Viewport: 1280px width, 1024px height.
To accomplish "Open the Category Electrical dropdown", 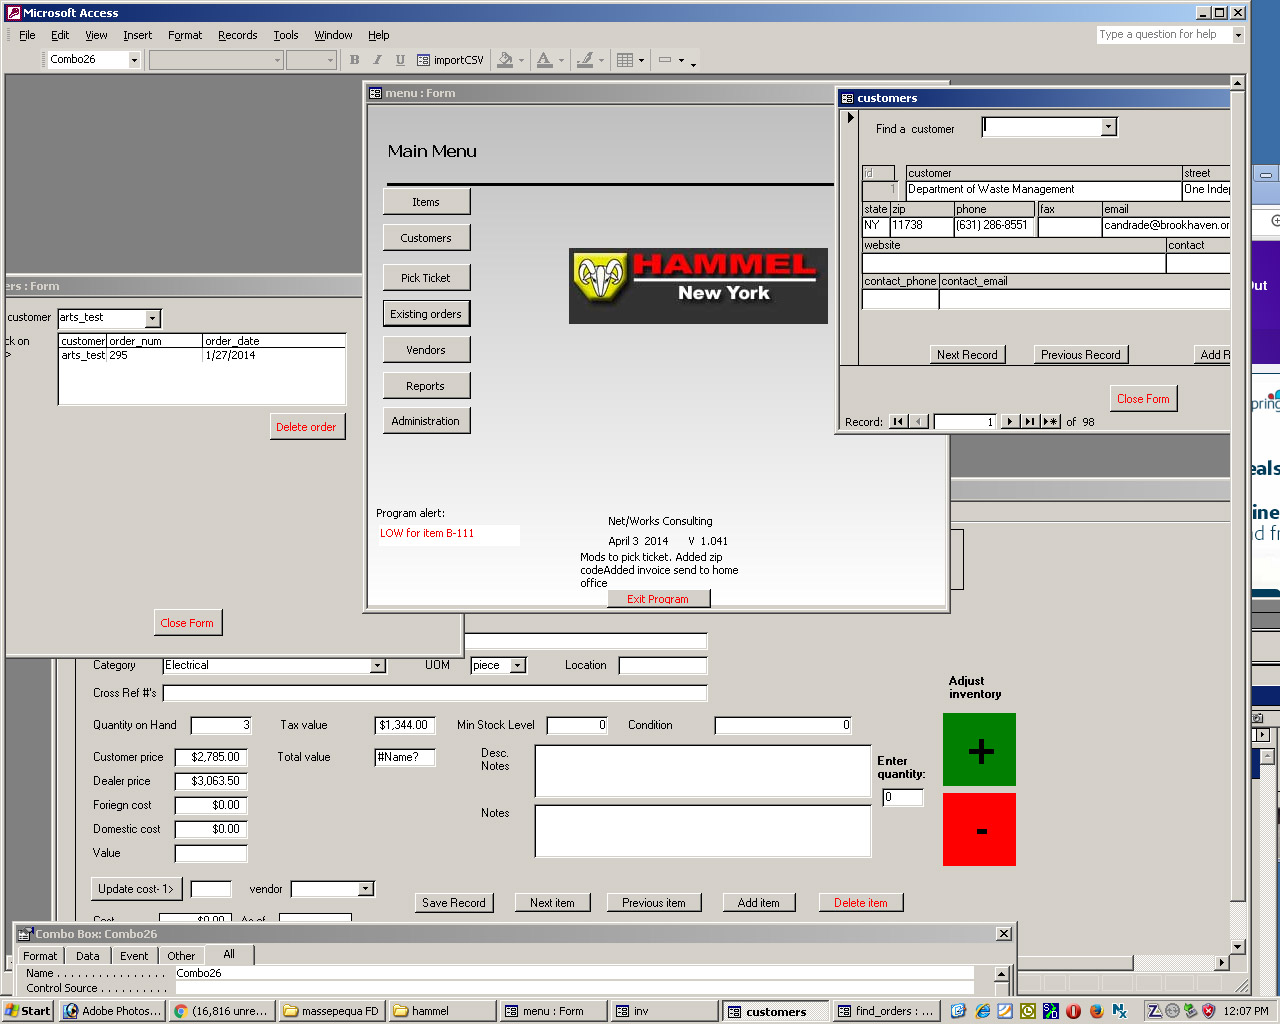I will 377,666.
